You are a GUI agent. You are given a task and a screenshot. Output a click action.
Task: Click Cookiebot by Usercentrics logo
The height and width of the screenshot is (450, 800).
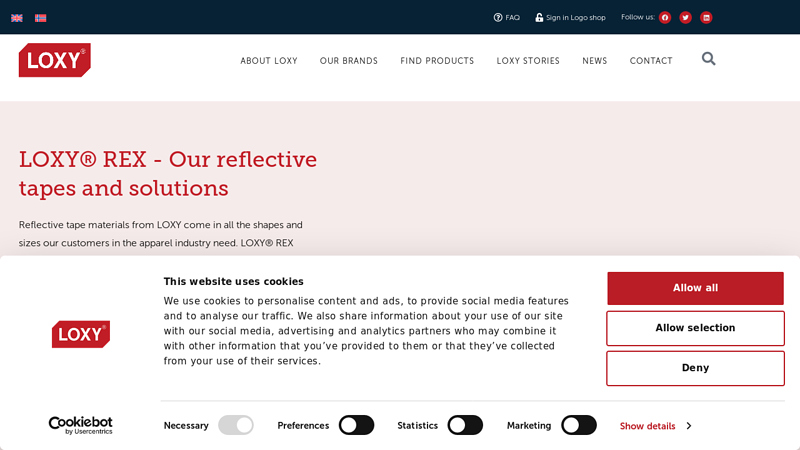(80, 425)
